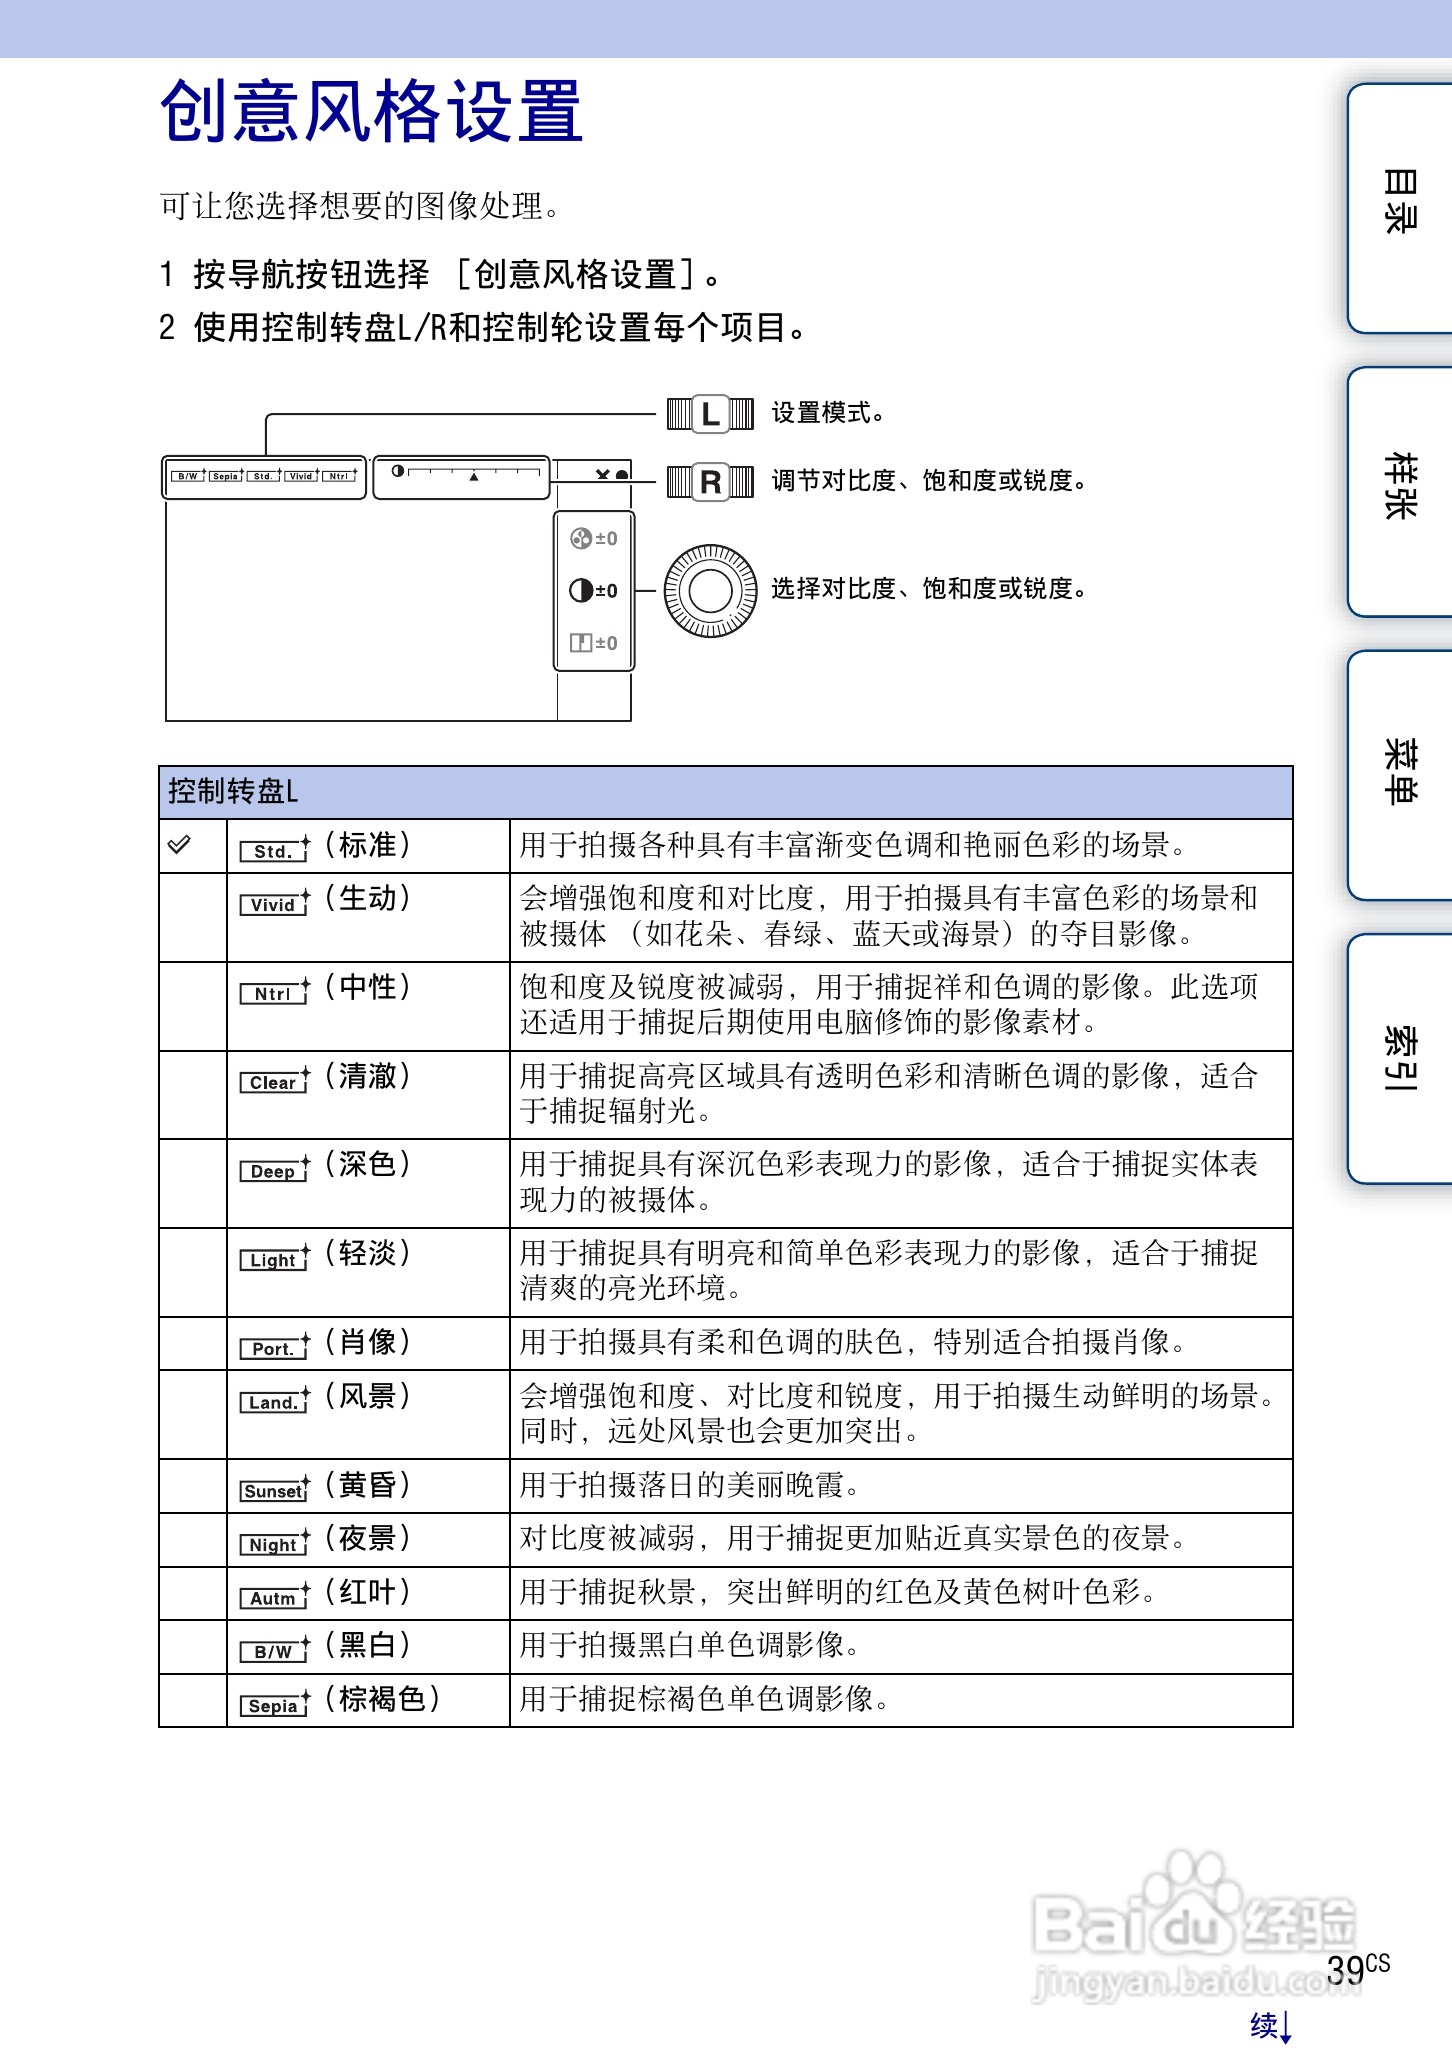The image size is (1452, 2064).
Task: Click the control wheel illustration
Action: pos(710,591)
